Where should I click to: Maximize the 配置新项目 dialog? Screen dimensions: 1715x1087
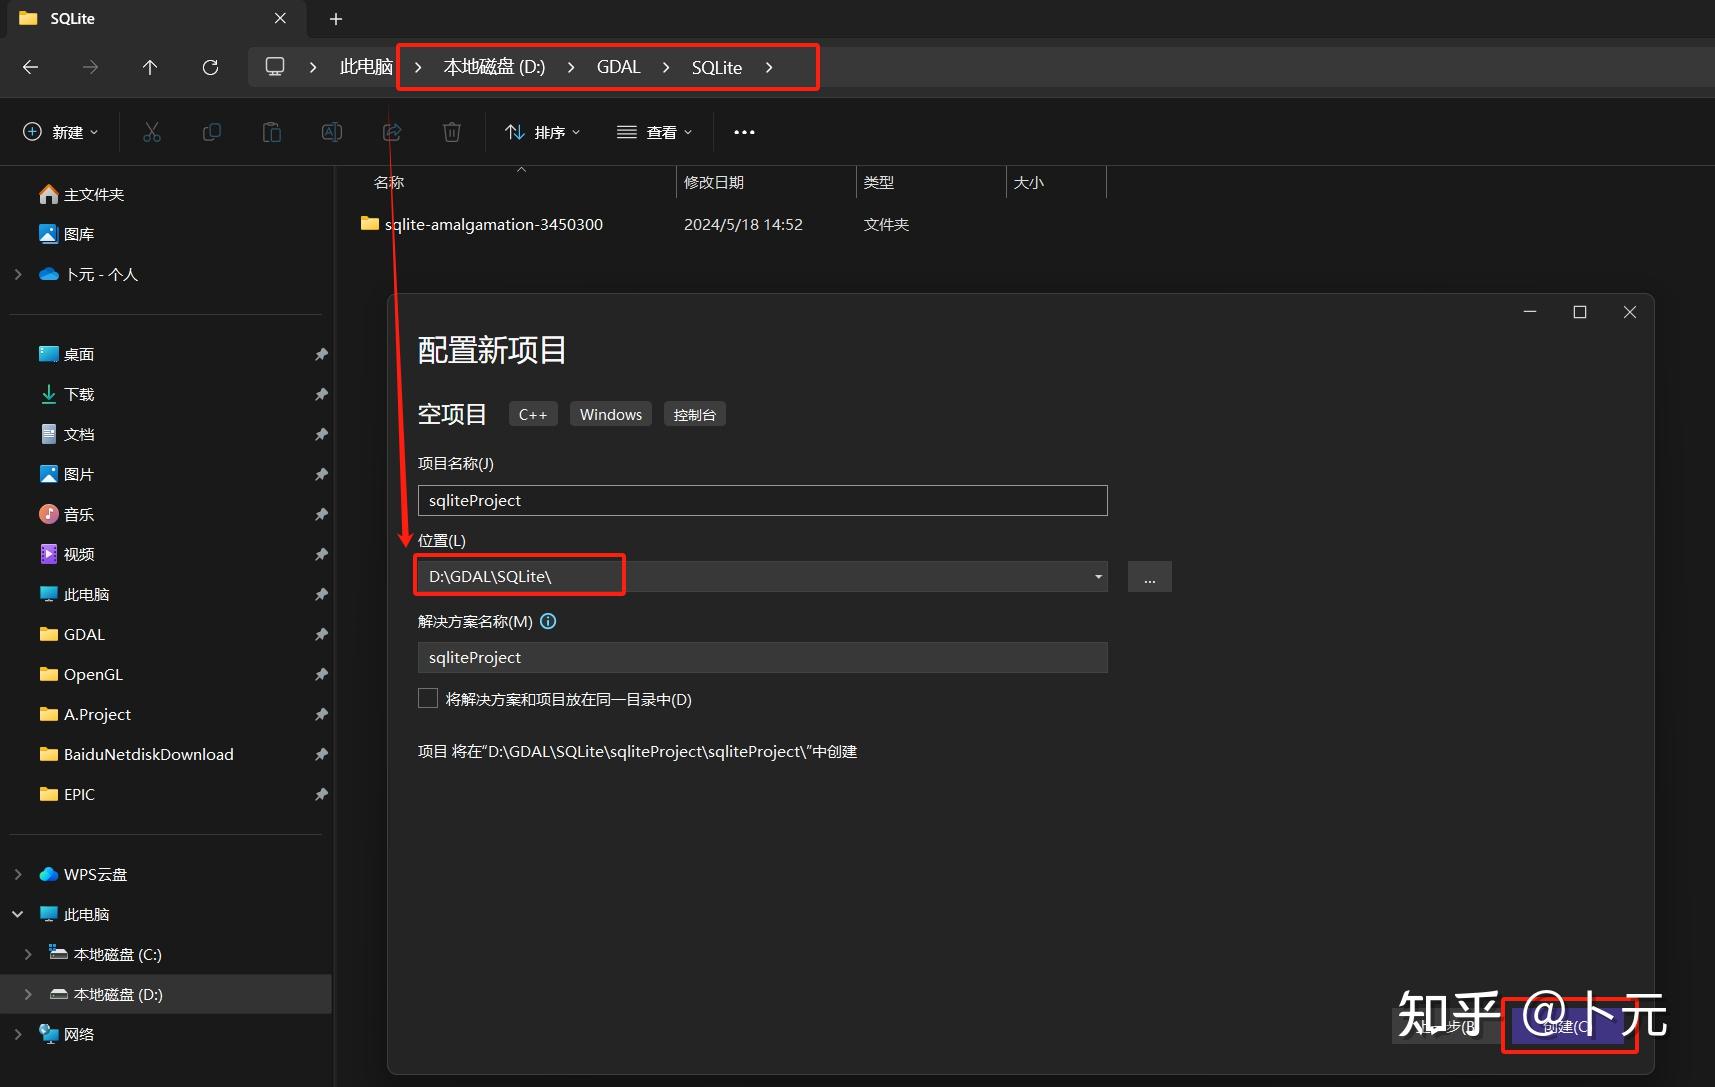pyautogui.click(x=1580, y=312)
